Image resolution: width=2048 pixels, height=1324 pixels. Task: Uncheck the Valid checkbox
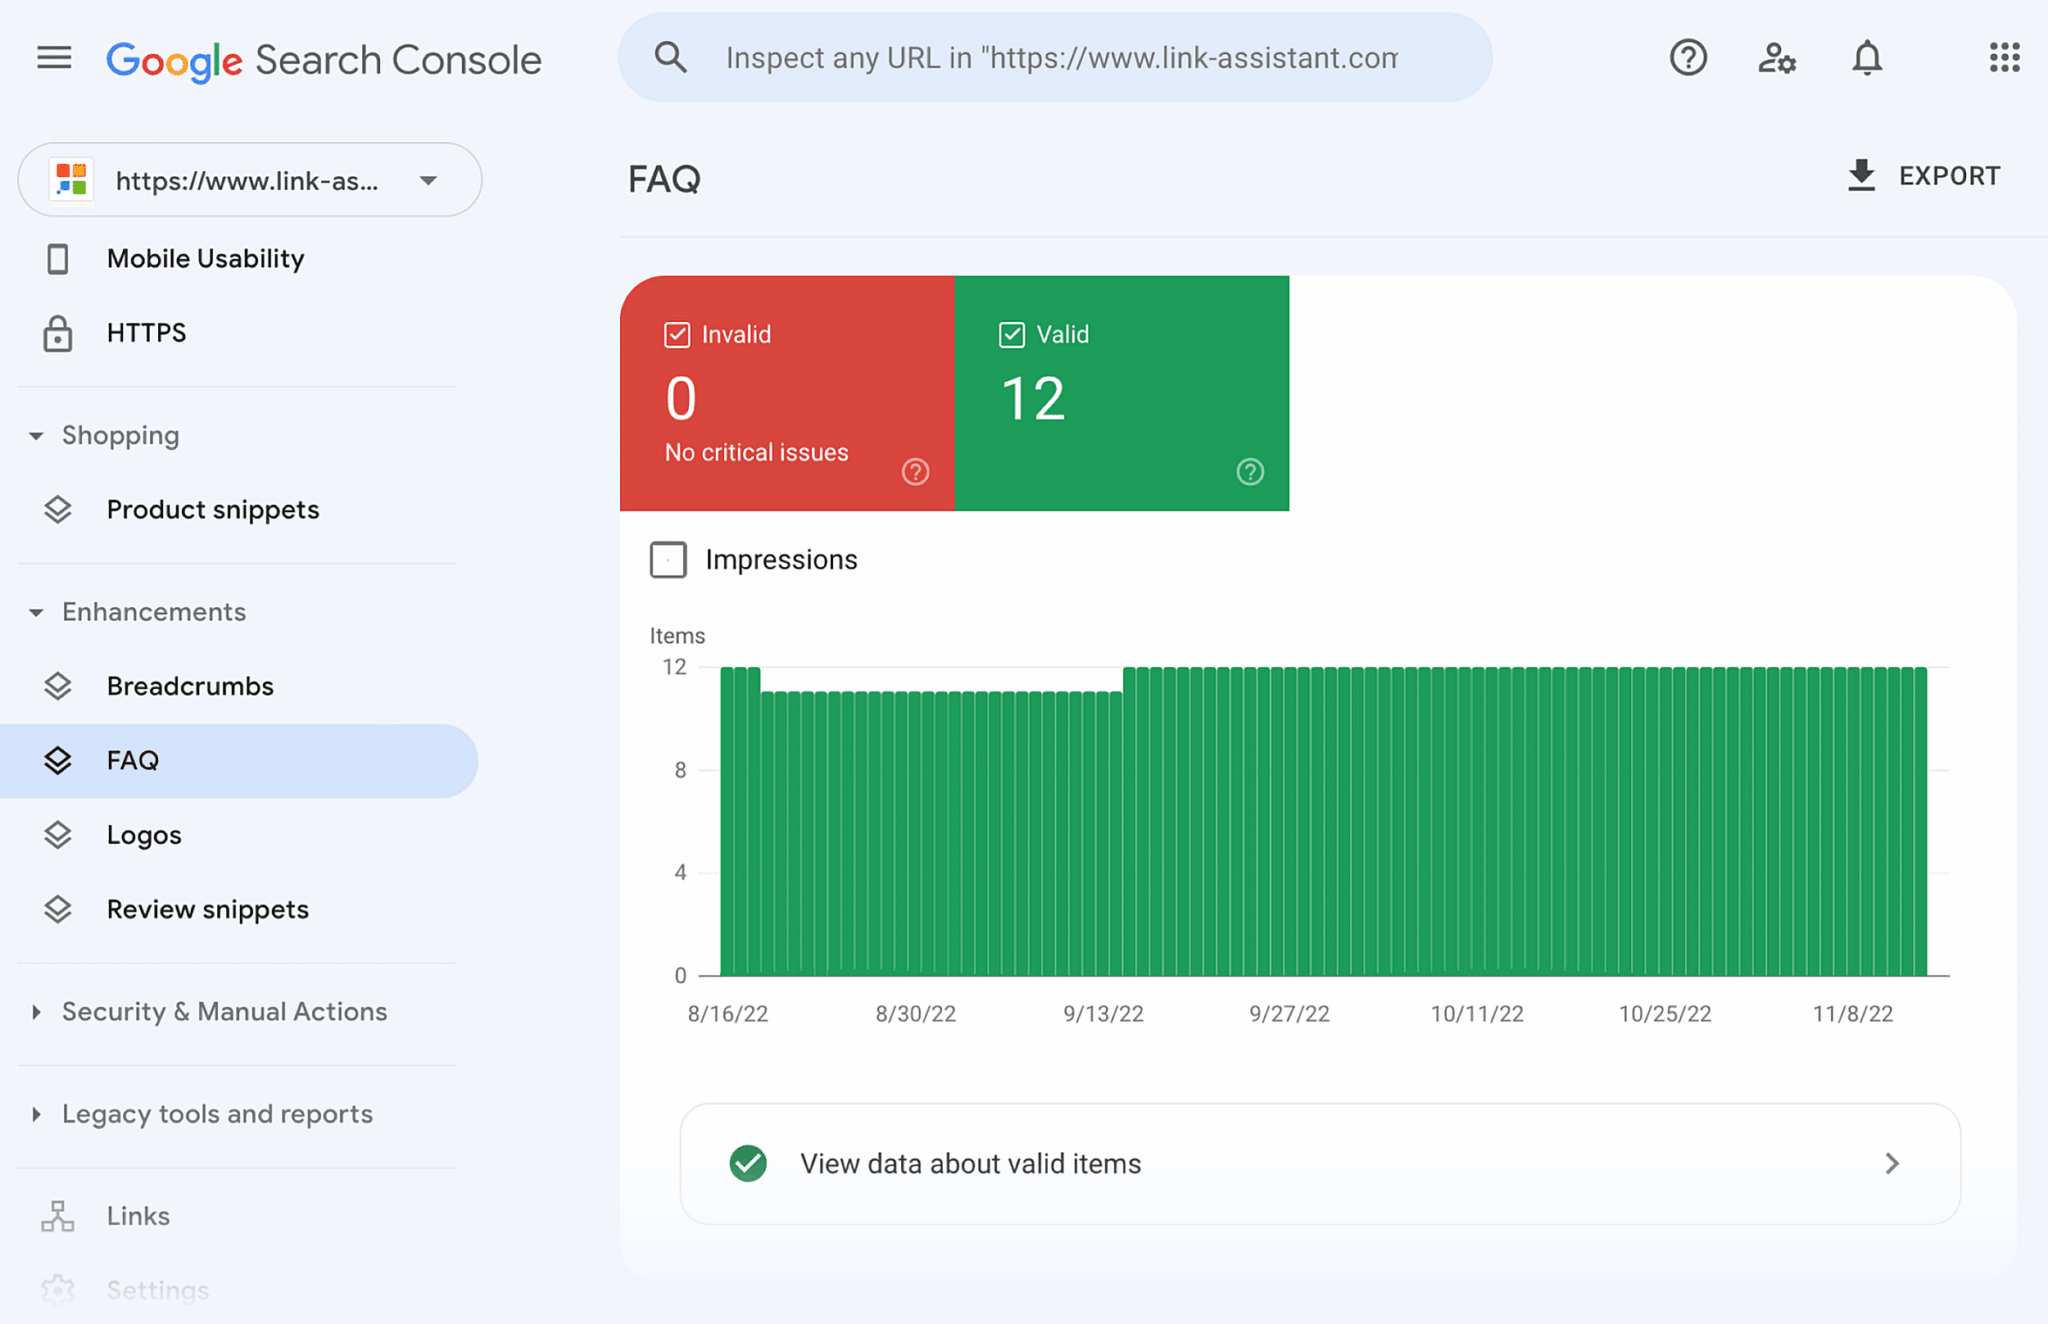(1012, 335)
